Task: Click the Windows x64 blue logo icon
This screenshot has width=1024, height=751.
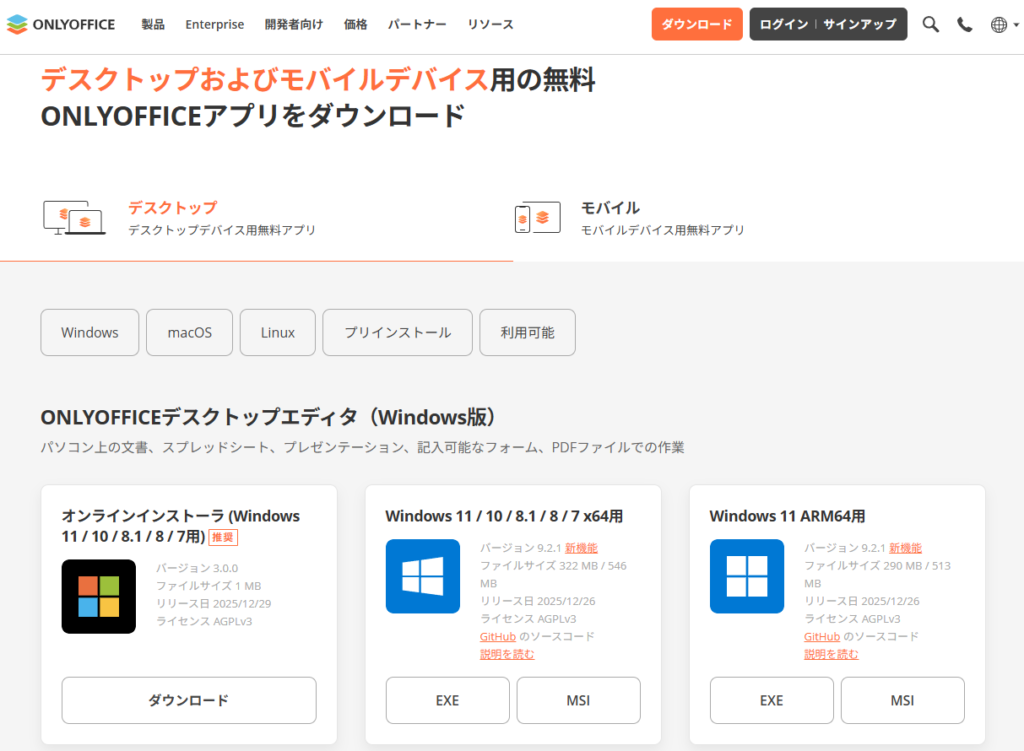Action: coord(422,576)
